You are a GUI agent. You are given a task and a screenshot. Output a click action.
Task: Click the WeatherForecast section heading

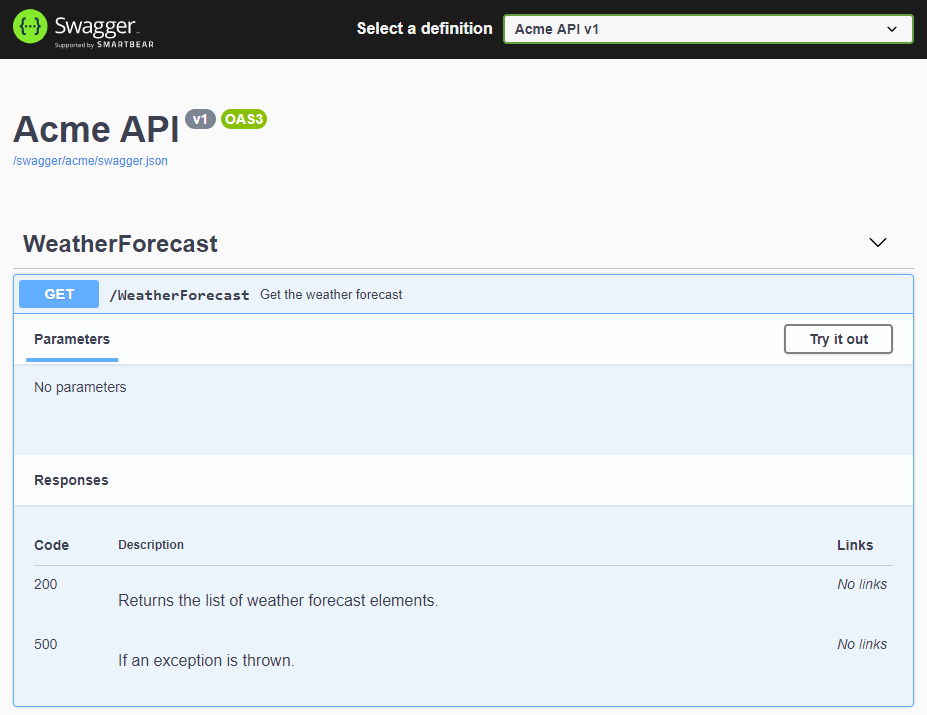(x=120, y=244)
